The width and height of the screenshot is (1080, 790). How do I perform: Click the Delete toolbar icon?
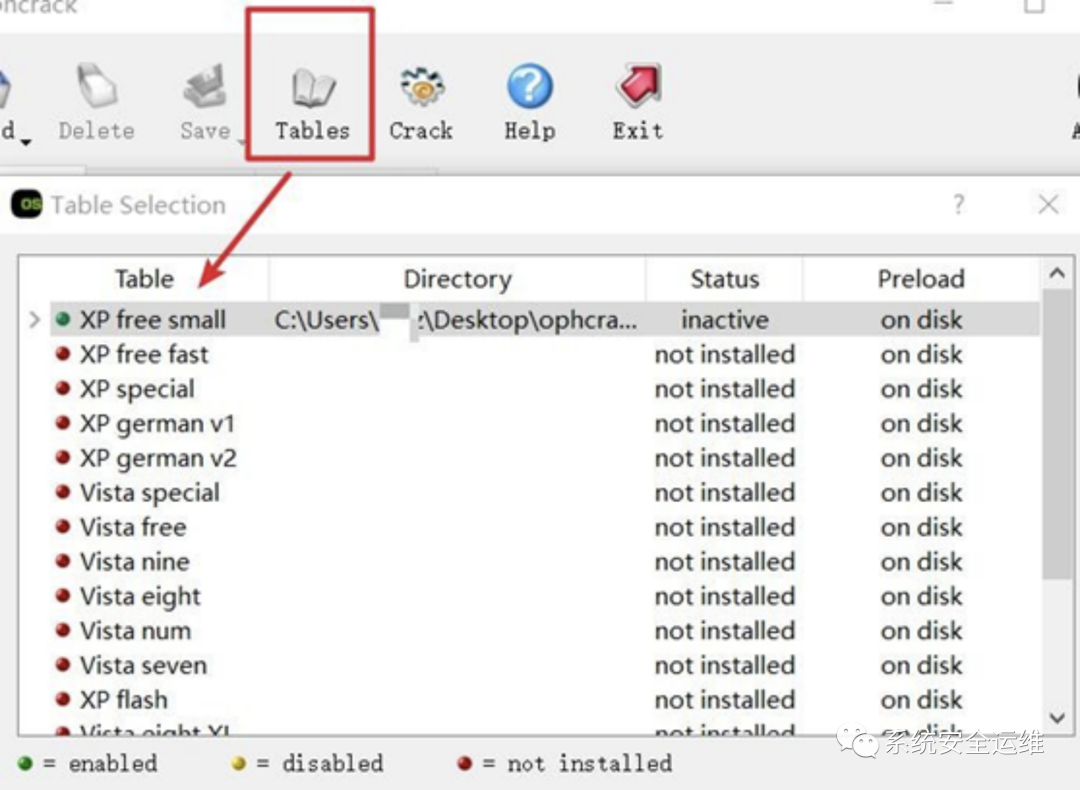[96, 103]
